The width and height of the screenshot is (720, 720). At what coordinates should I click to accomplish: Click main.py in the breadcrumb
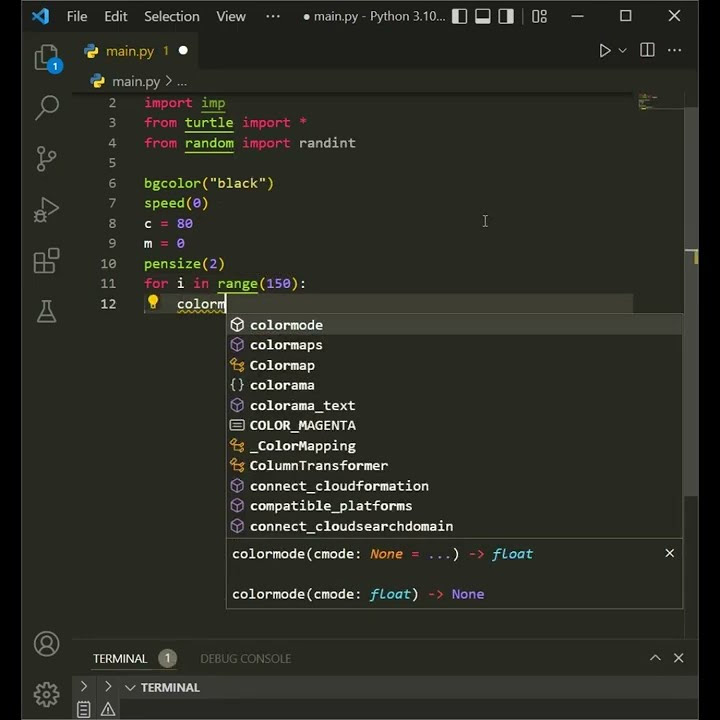pos(136,81)
